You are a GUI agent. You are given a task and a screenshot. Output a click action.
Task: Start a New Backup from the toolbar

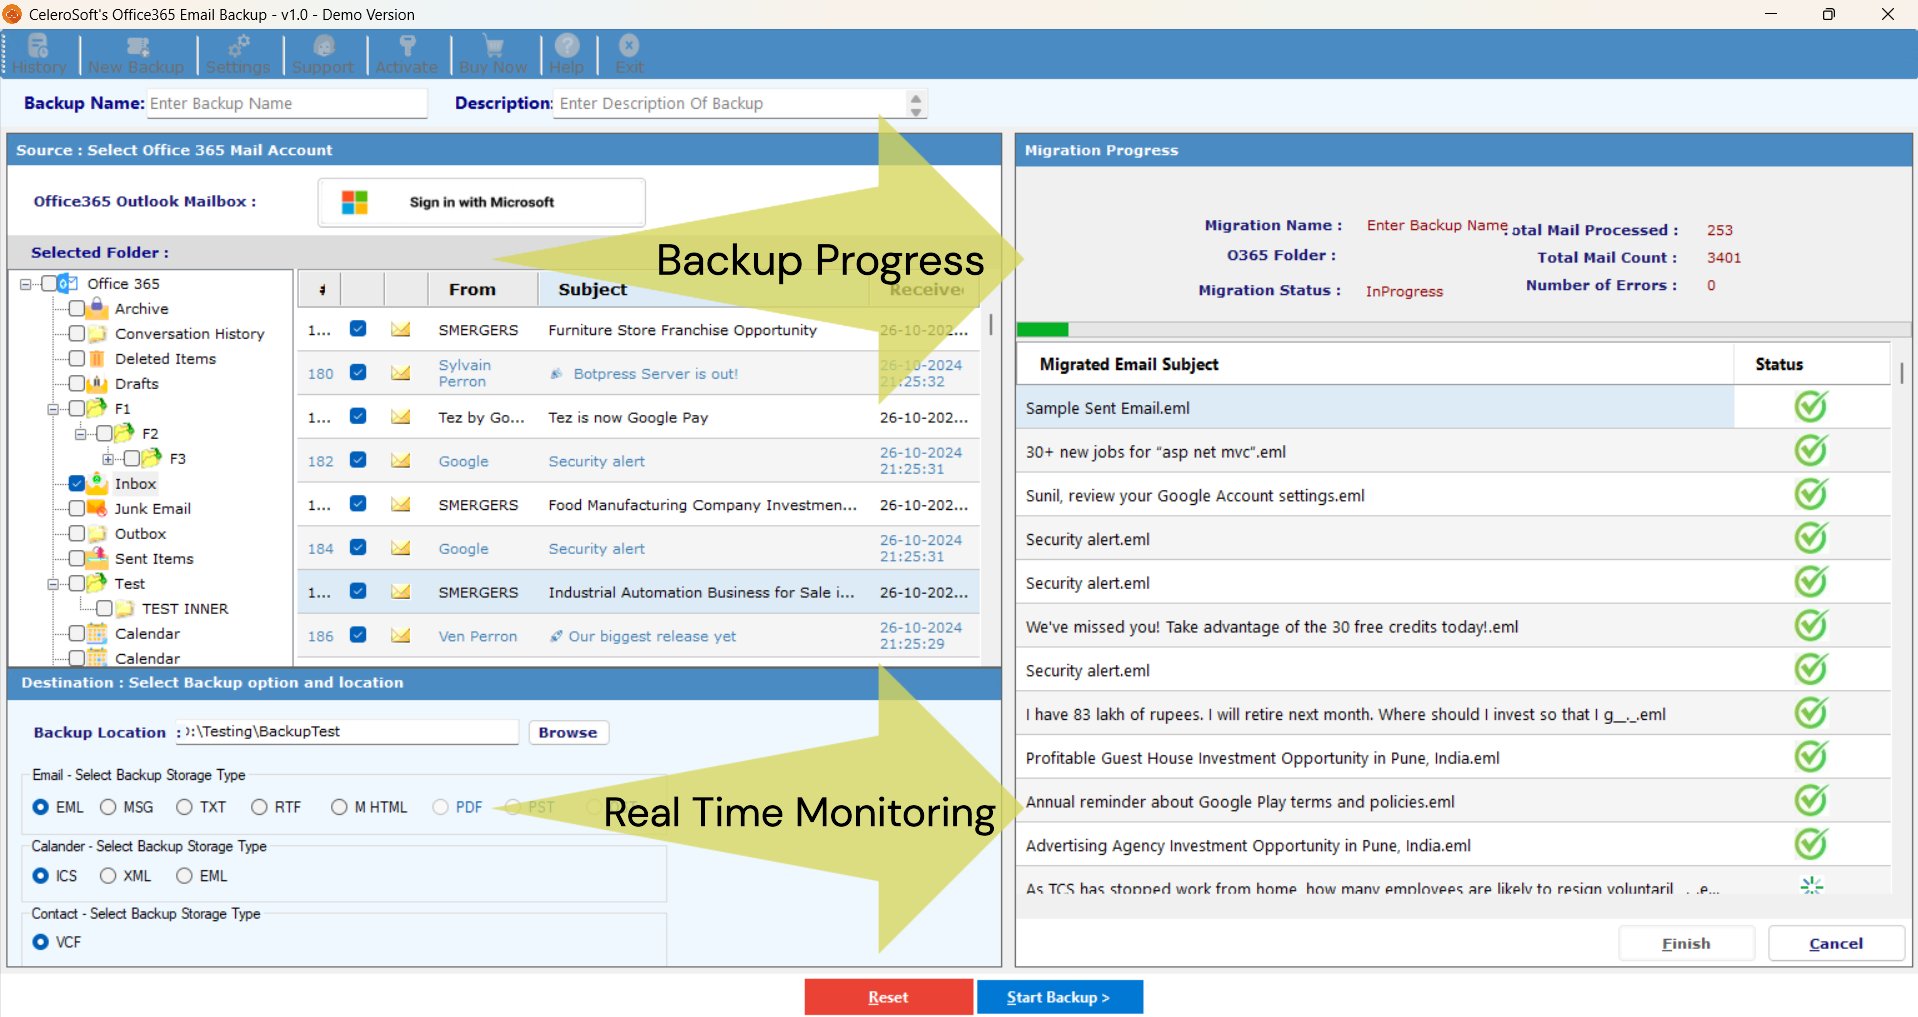[136, 54]
